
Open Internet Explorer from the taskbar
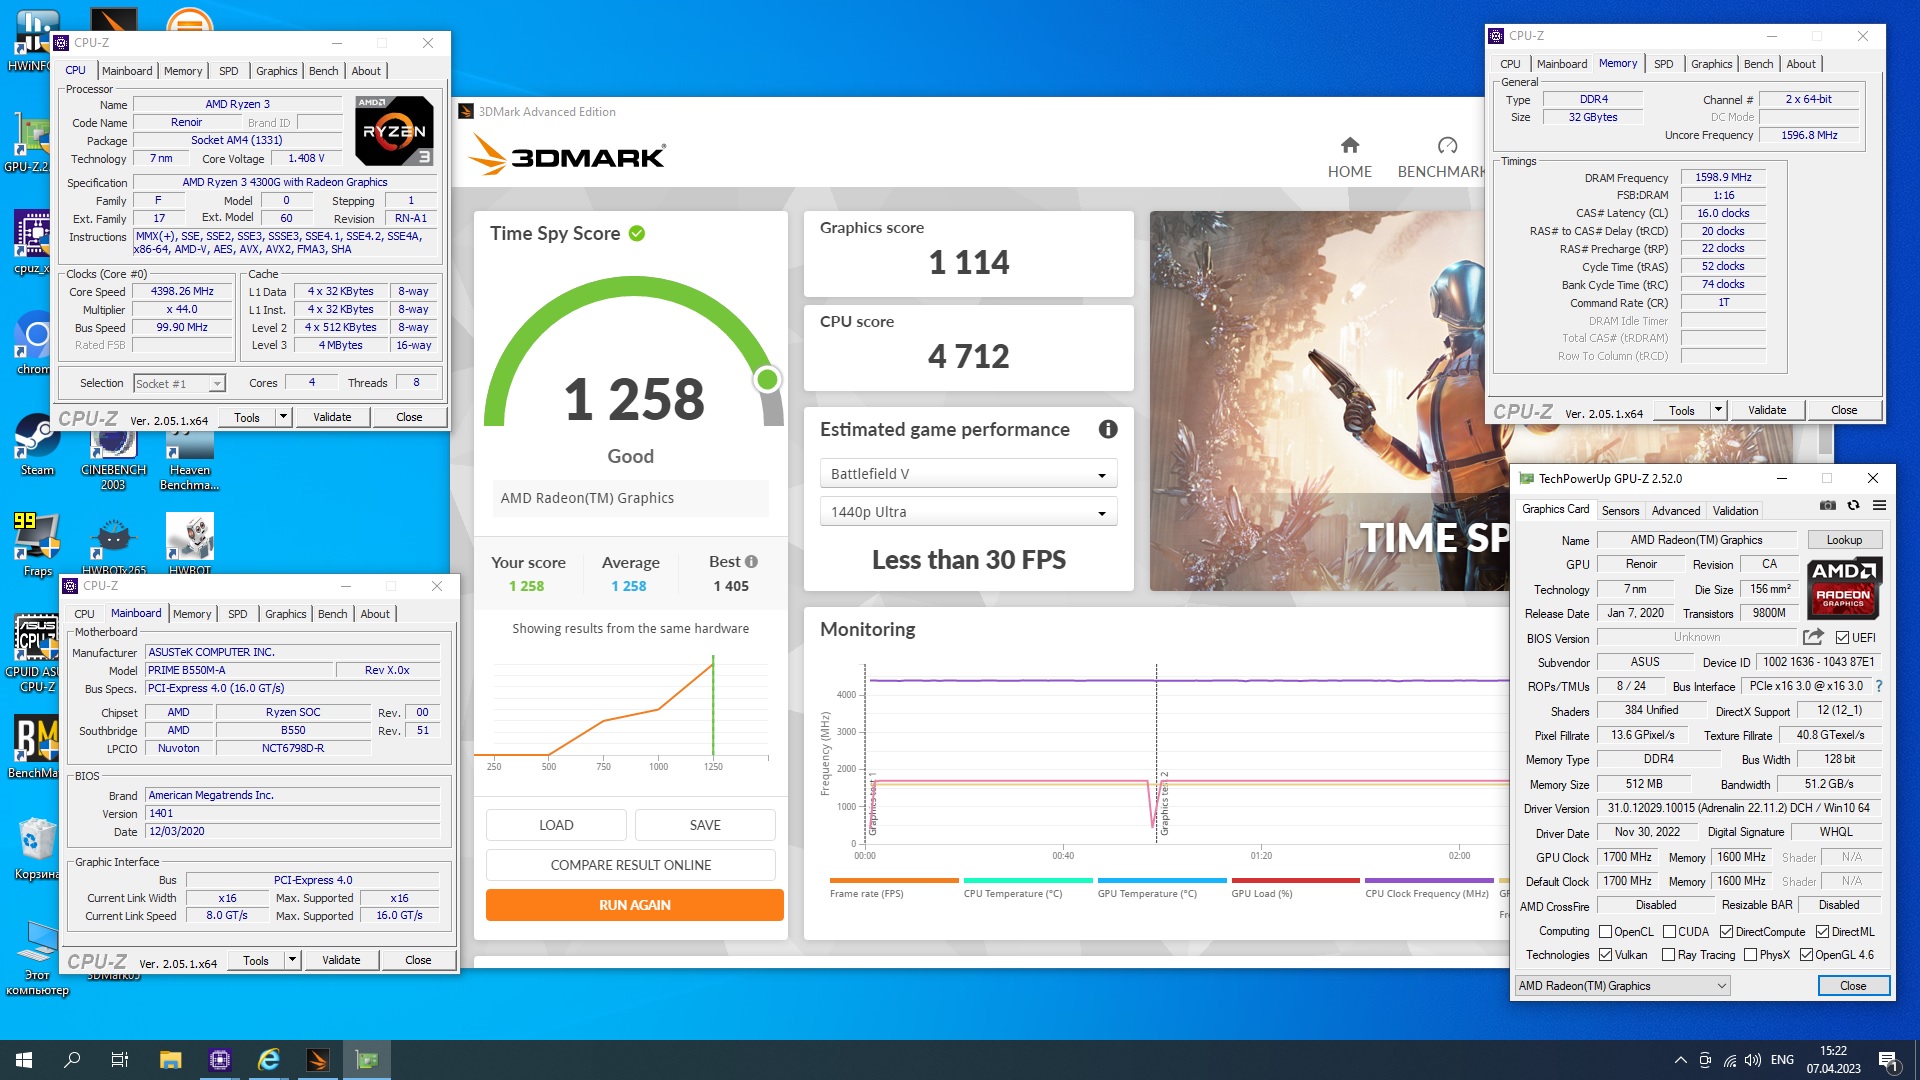point(269,1060)
